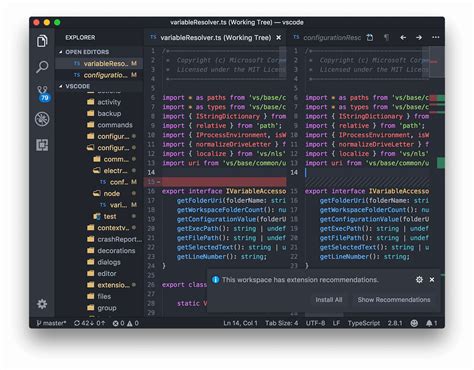This screenshot has height=370, width=474.
Task: Open the Extensions view in activity bar
Action: tap(42, 145)
